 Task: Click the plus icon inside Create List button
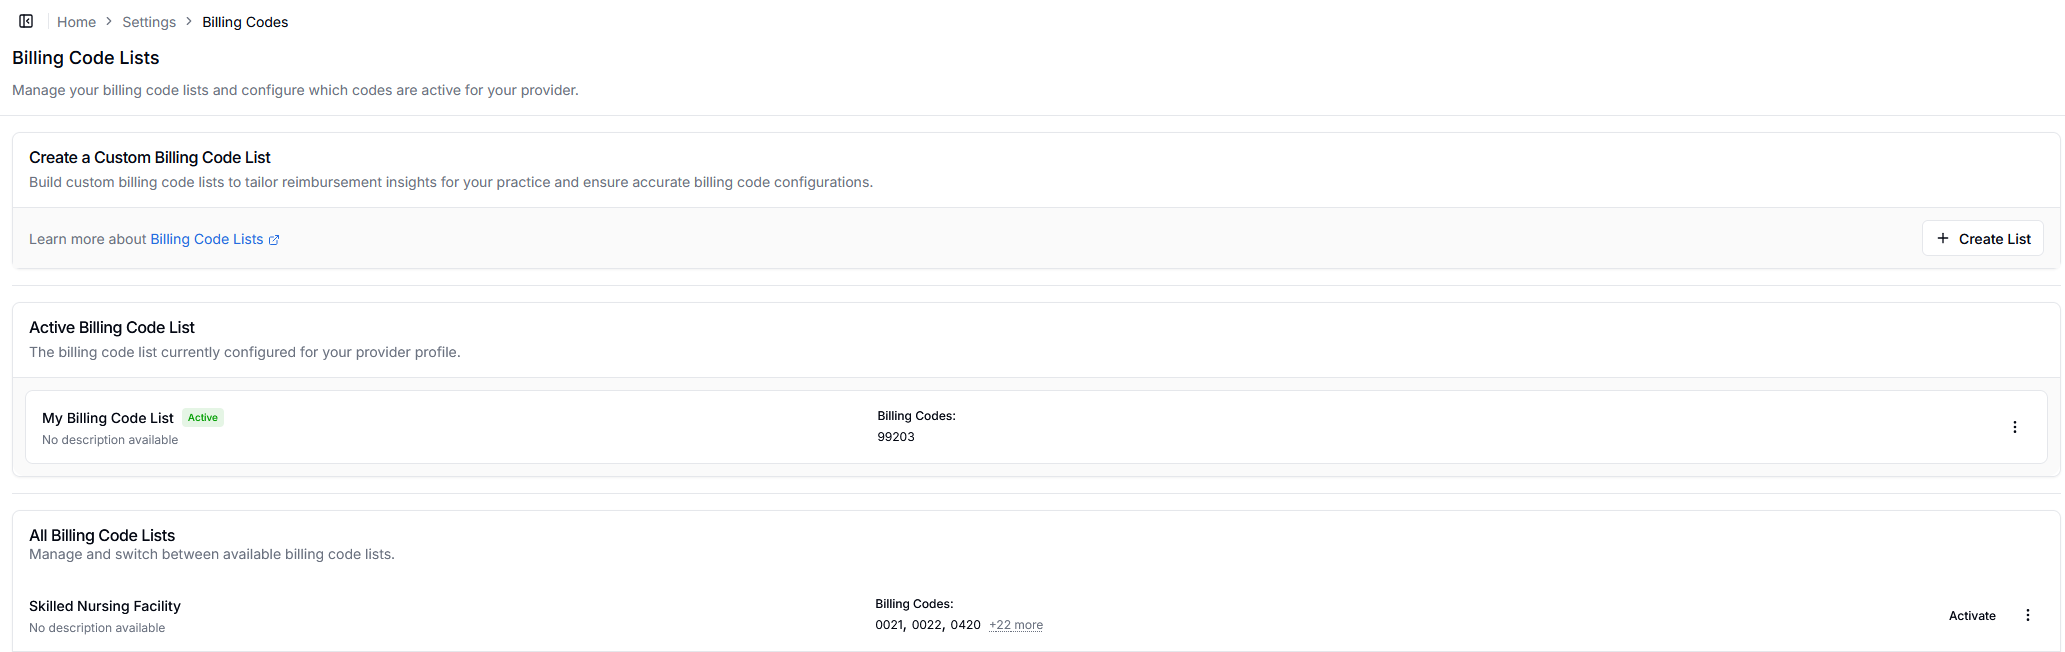(x=1943, y=238)
